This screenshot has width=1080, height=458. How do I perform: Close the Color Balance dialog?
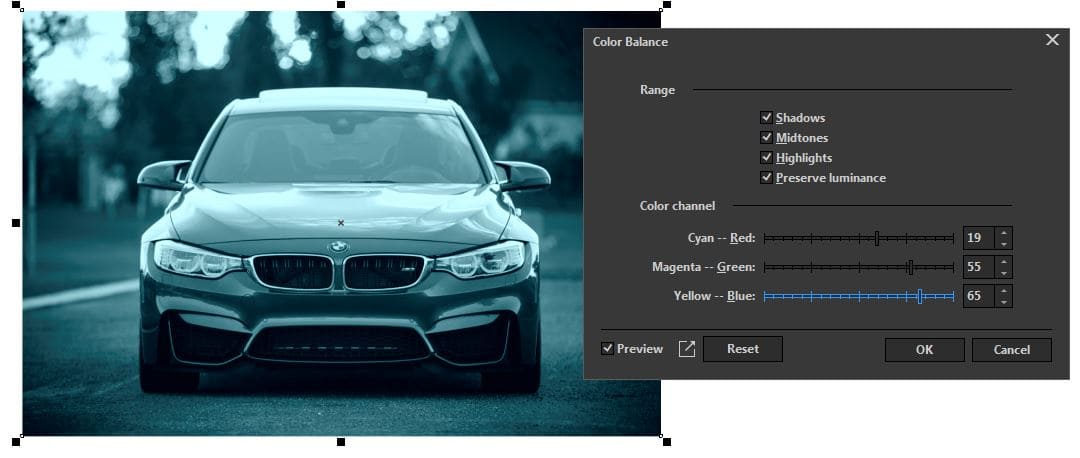click(x=1052, y=40)
